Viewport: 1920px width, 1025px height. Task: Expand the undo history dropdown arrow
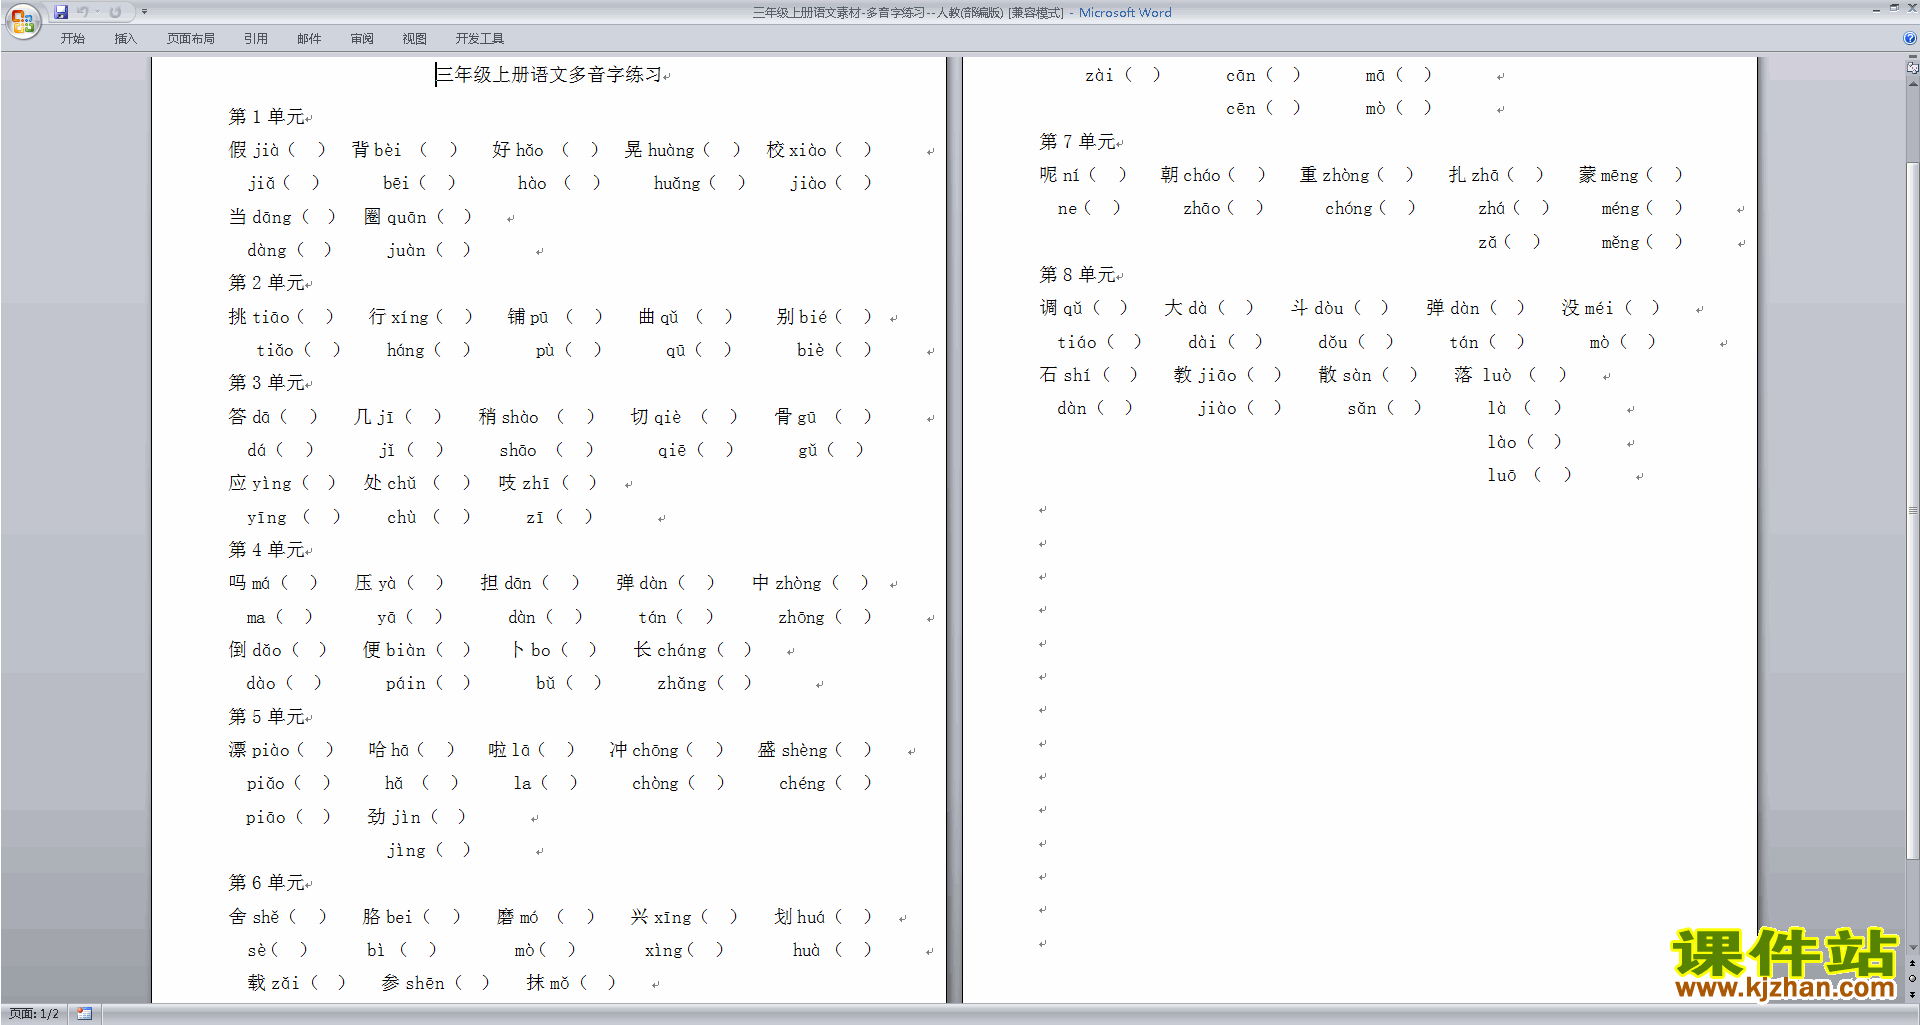point(97,12)
